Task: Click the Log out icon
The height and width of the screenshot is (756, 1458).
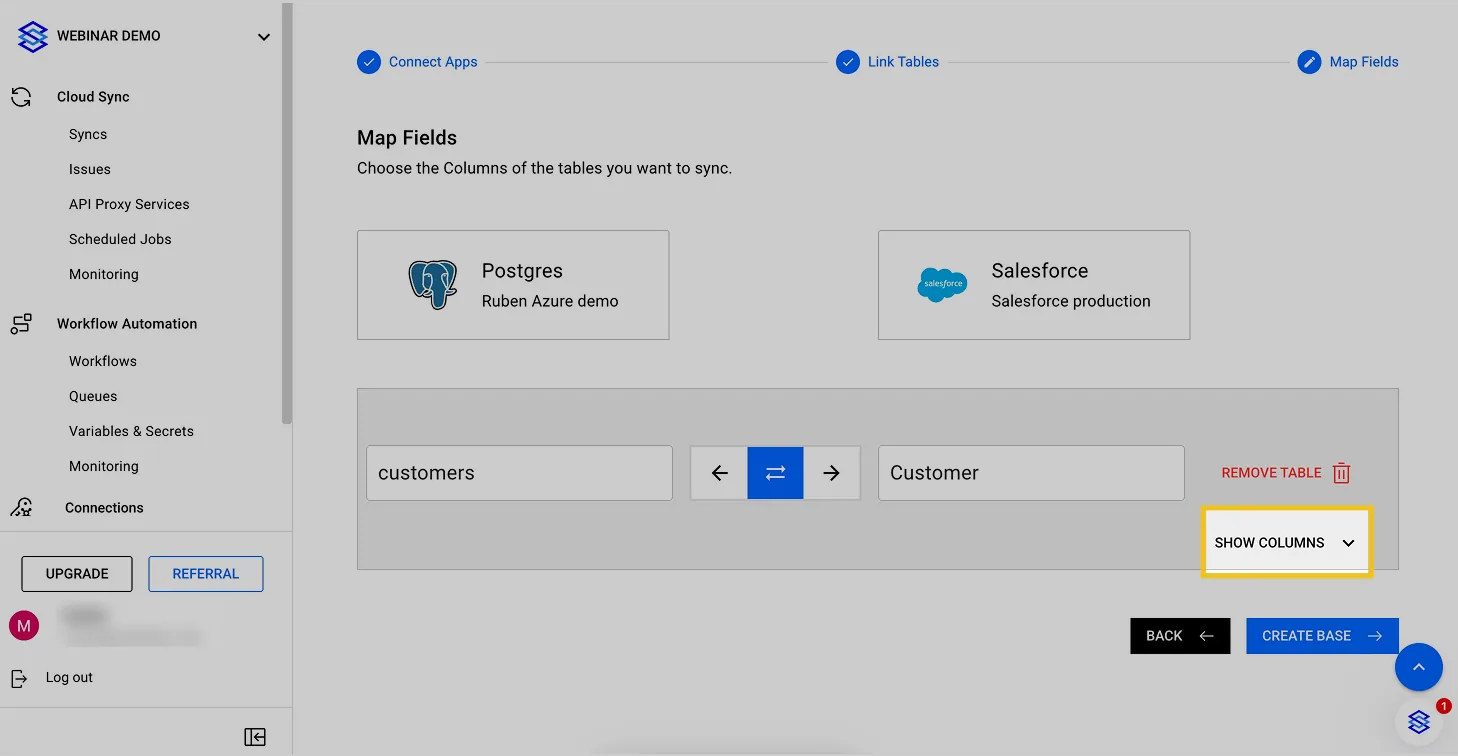Action: pos(19,678)
